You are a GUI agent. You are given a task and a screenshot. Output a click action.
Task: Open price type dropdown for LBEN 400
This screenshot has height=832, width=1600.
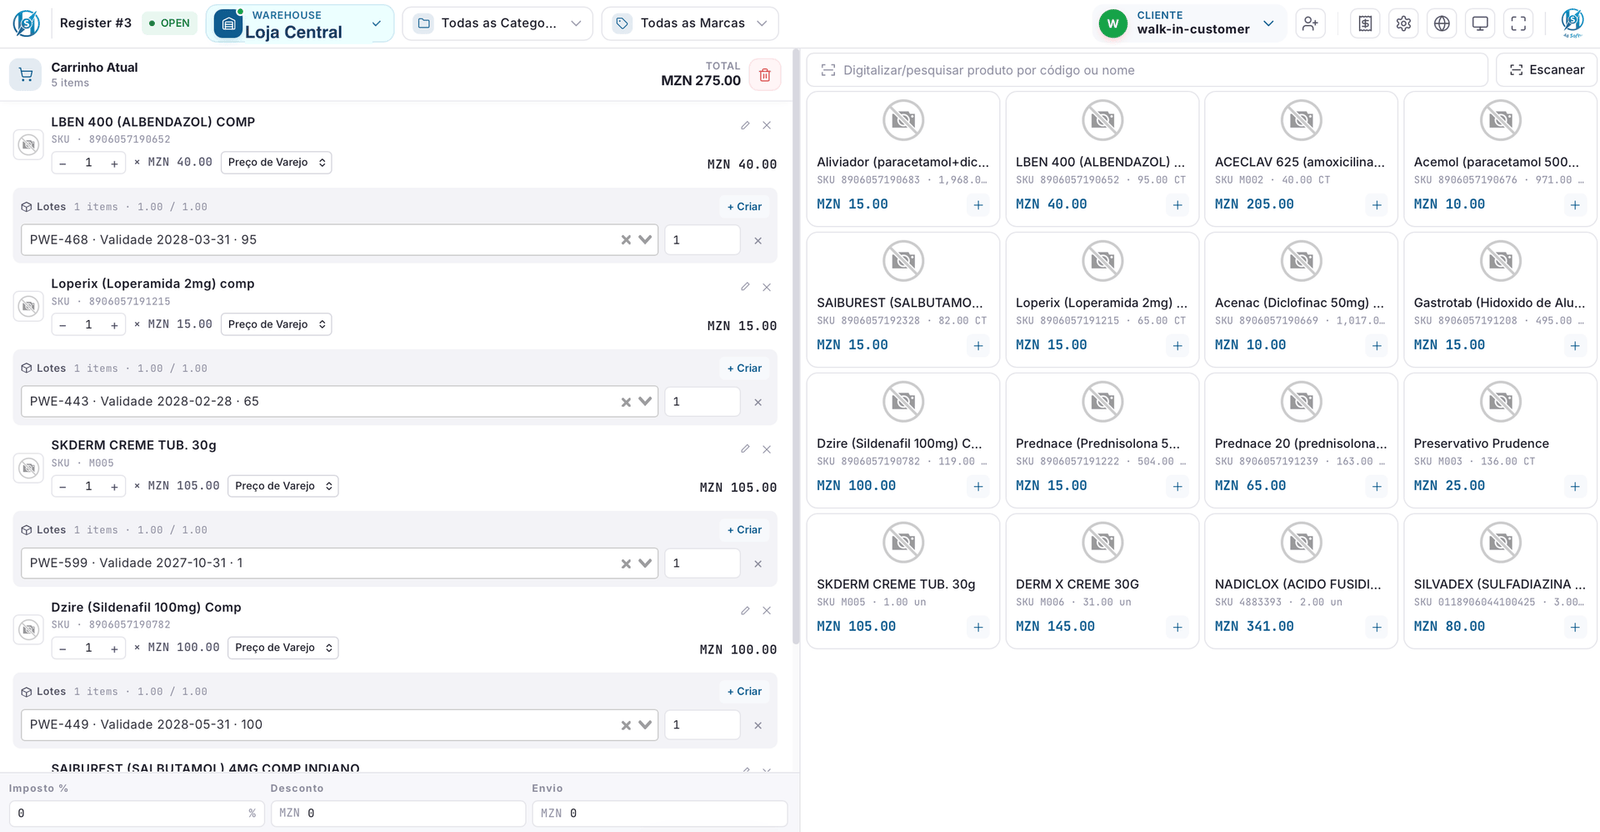(276, 162)
